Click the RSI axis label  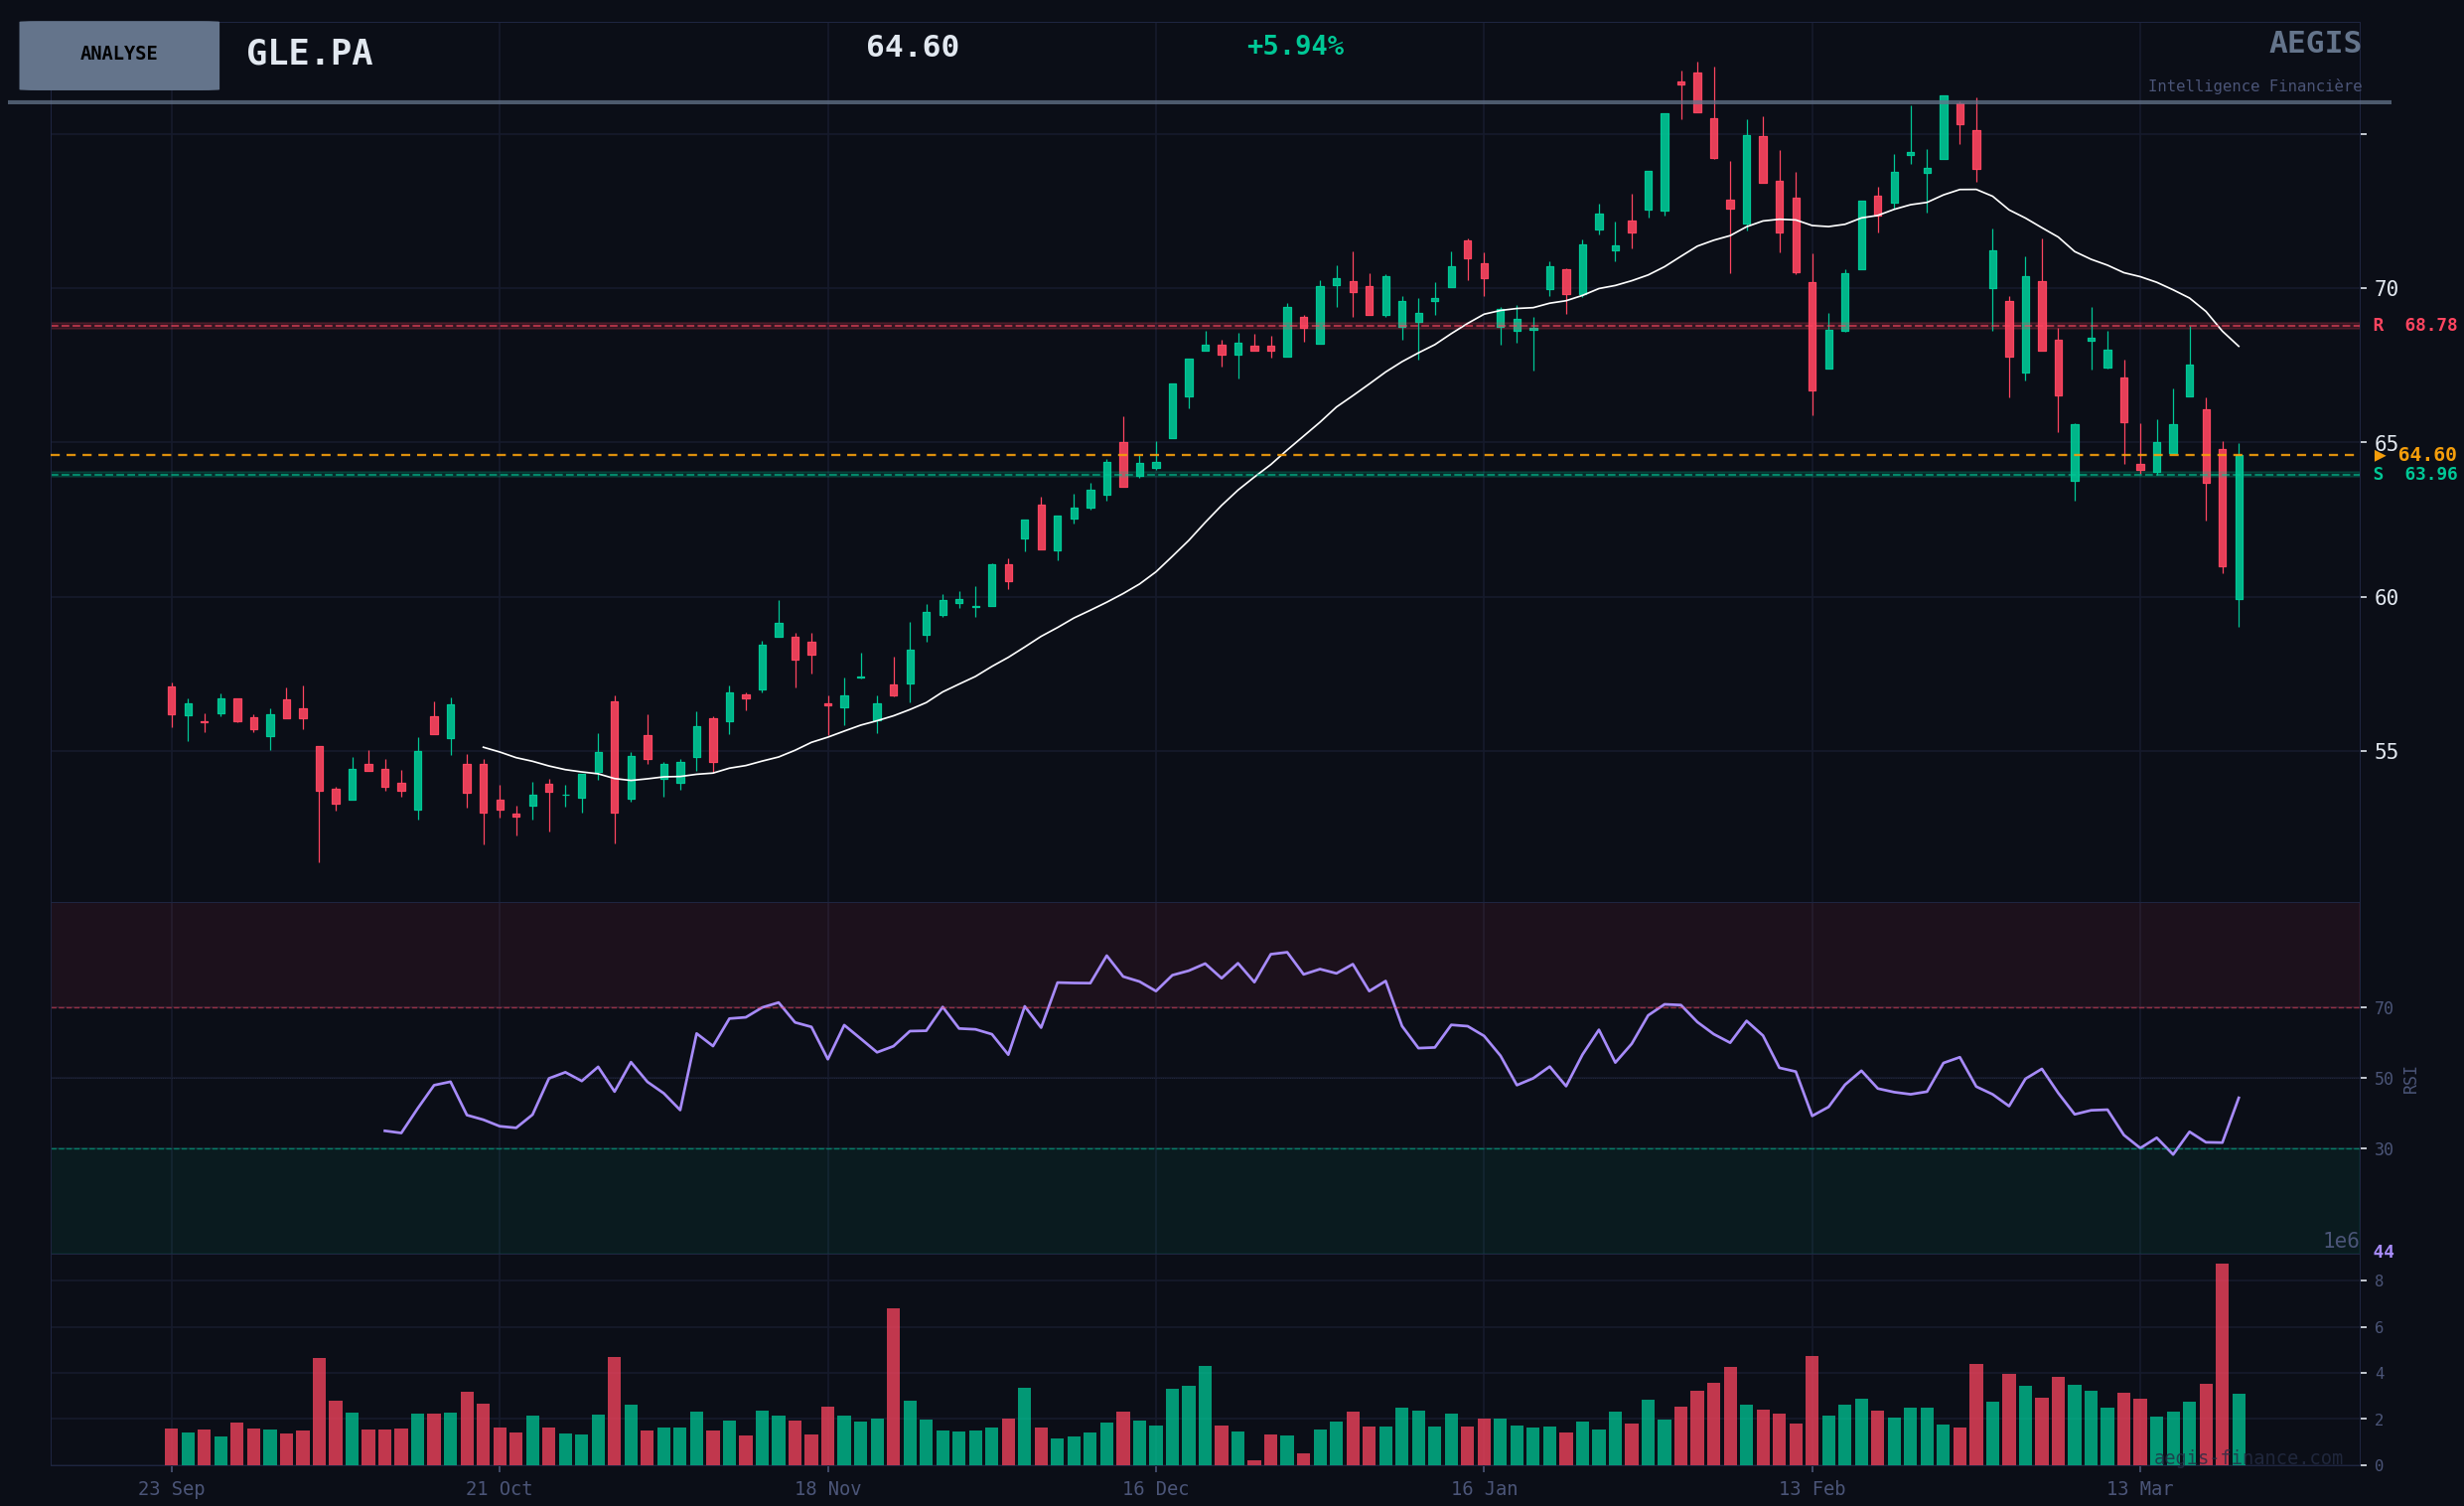pyautogui.click(x=2410, y=1080)
